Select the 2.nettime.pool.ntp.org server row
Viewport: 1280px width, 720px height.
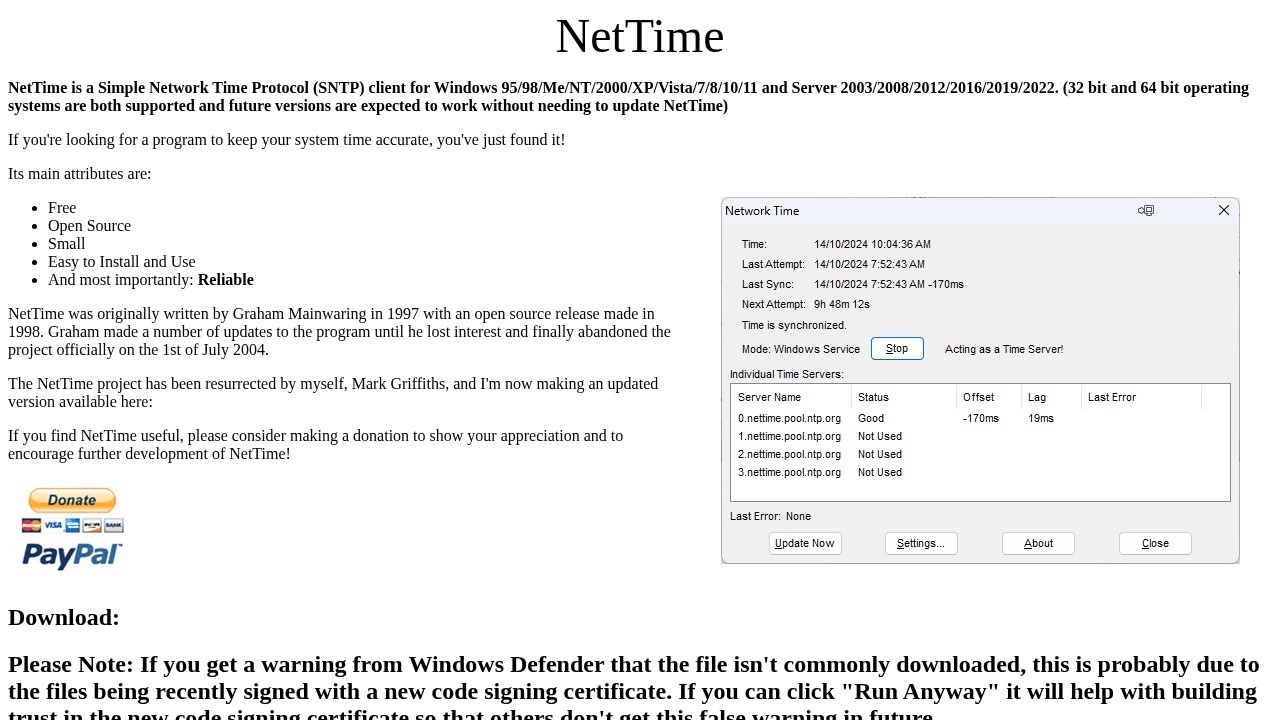[980, 454]
